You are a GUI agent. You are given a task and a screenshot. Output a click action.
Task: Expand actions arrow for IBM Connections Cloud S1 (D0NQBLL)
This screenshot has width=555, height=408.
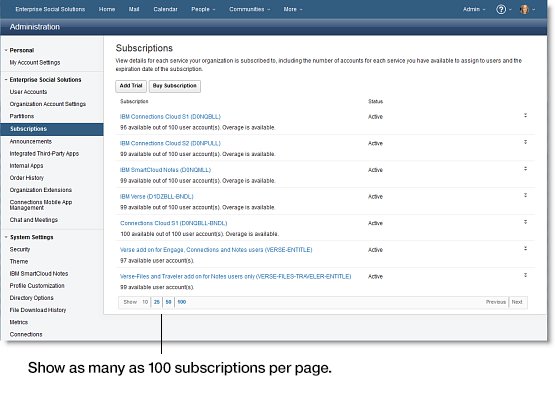point(526,116)
